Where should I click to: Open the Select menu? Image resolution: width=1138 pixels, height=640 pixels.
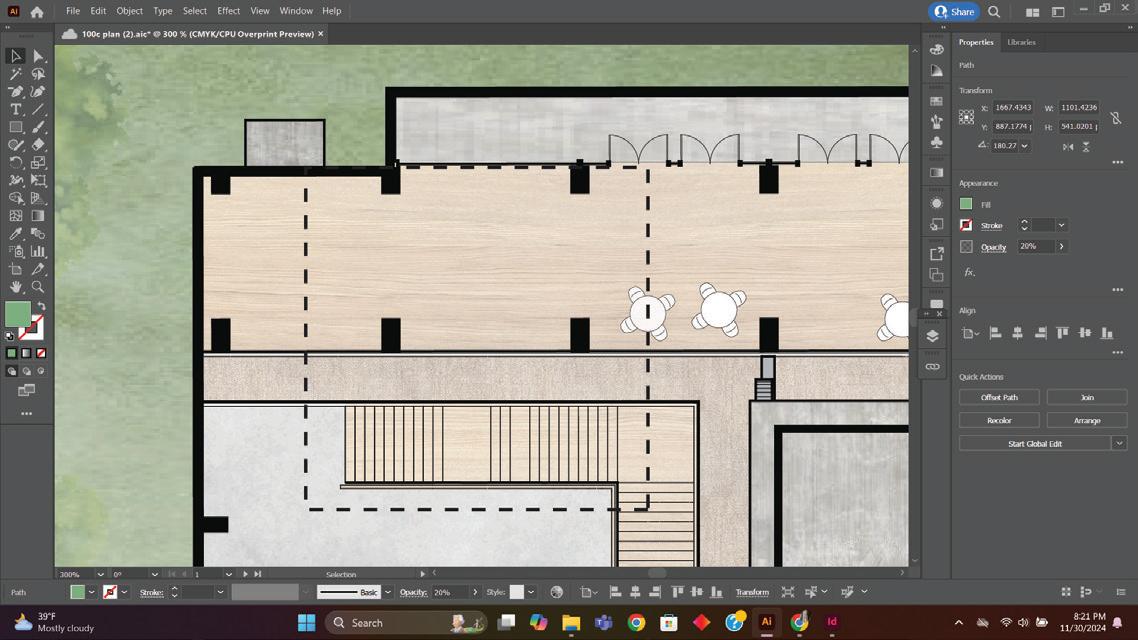tap(195, 11)
